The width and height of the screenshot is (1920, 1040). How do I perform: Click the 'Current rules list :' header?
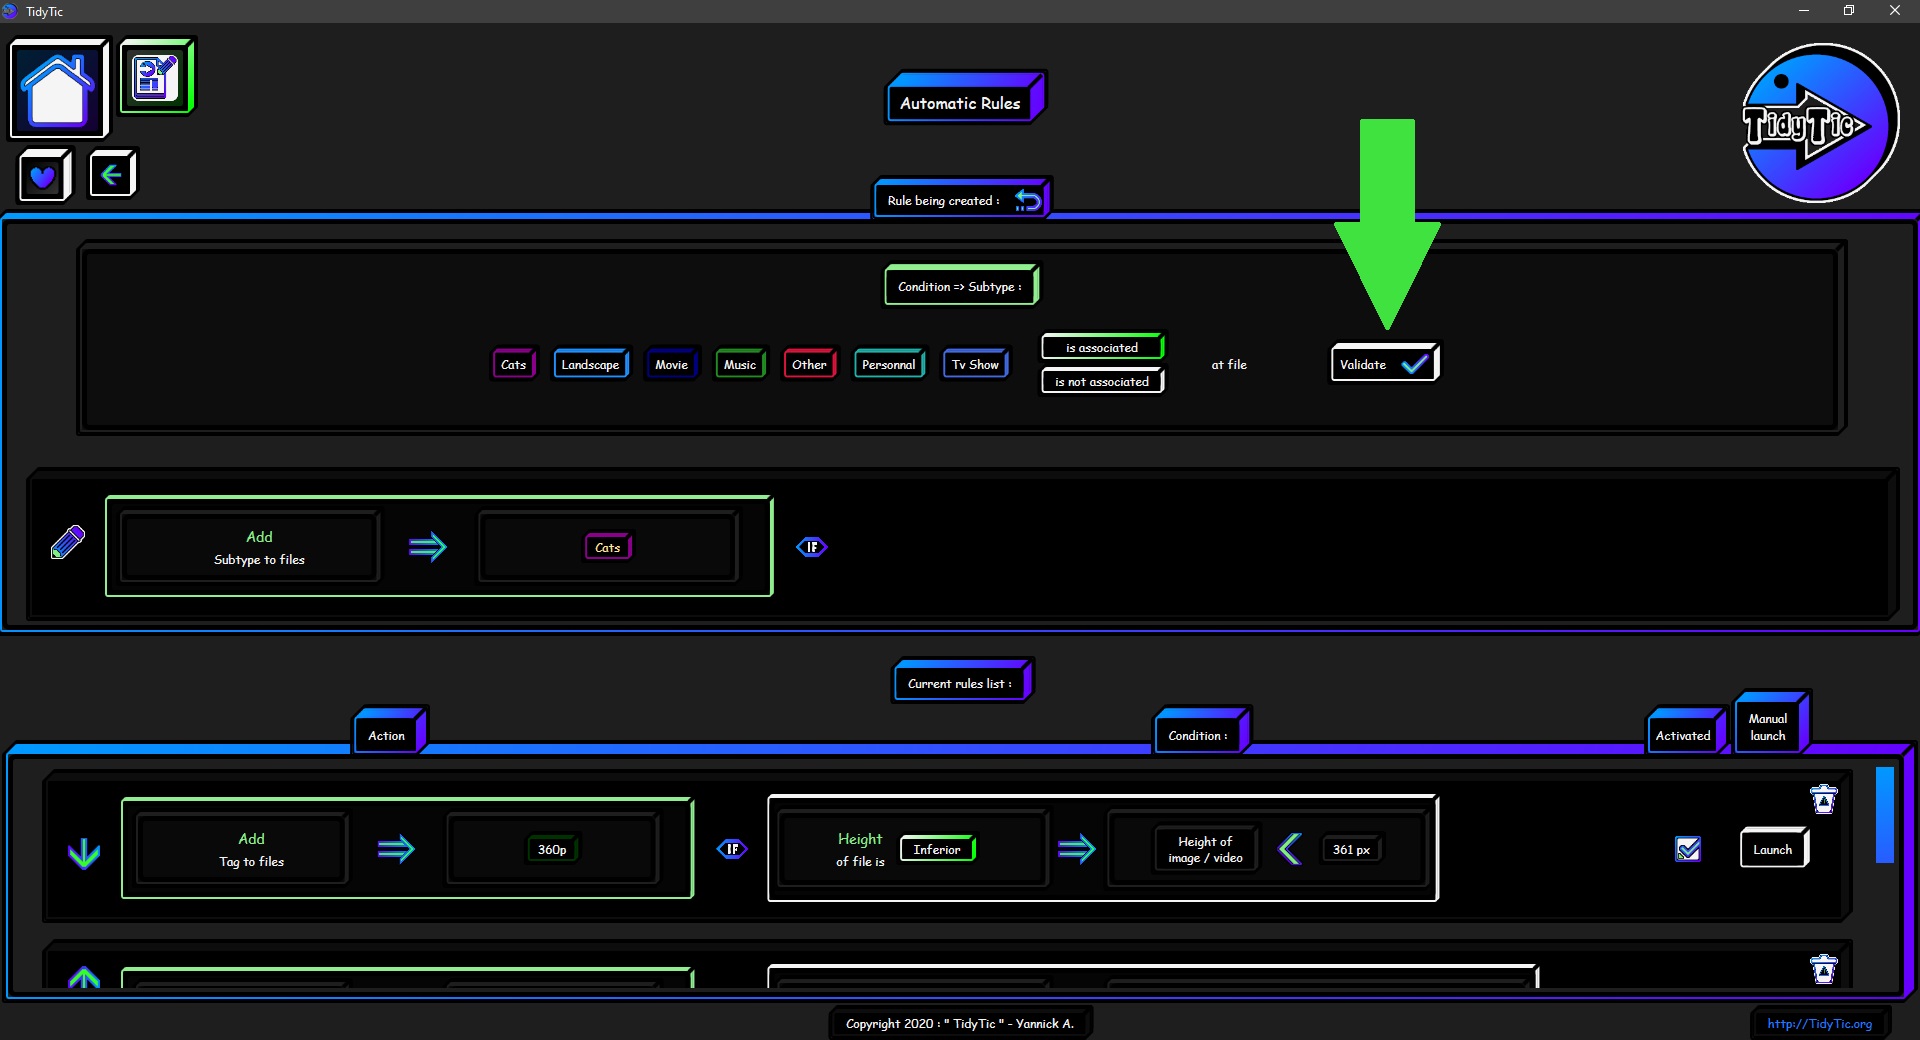[x=962, y=681]
